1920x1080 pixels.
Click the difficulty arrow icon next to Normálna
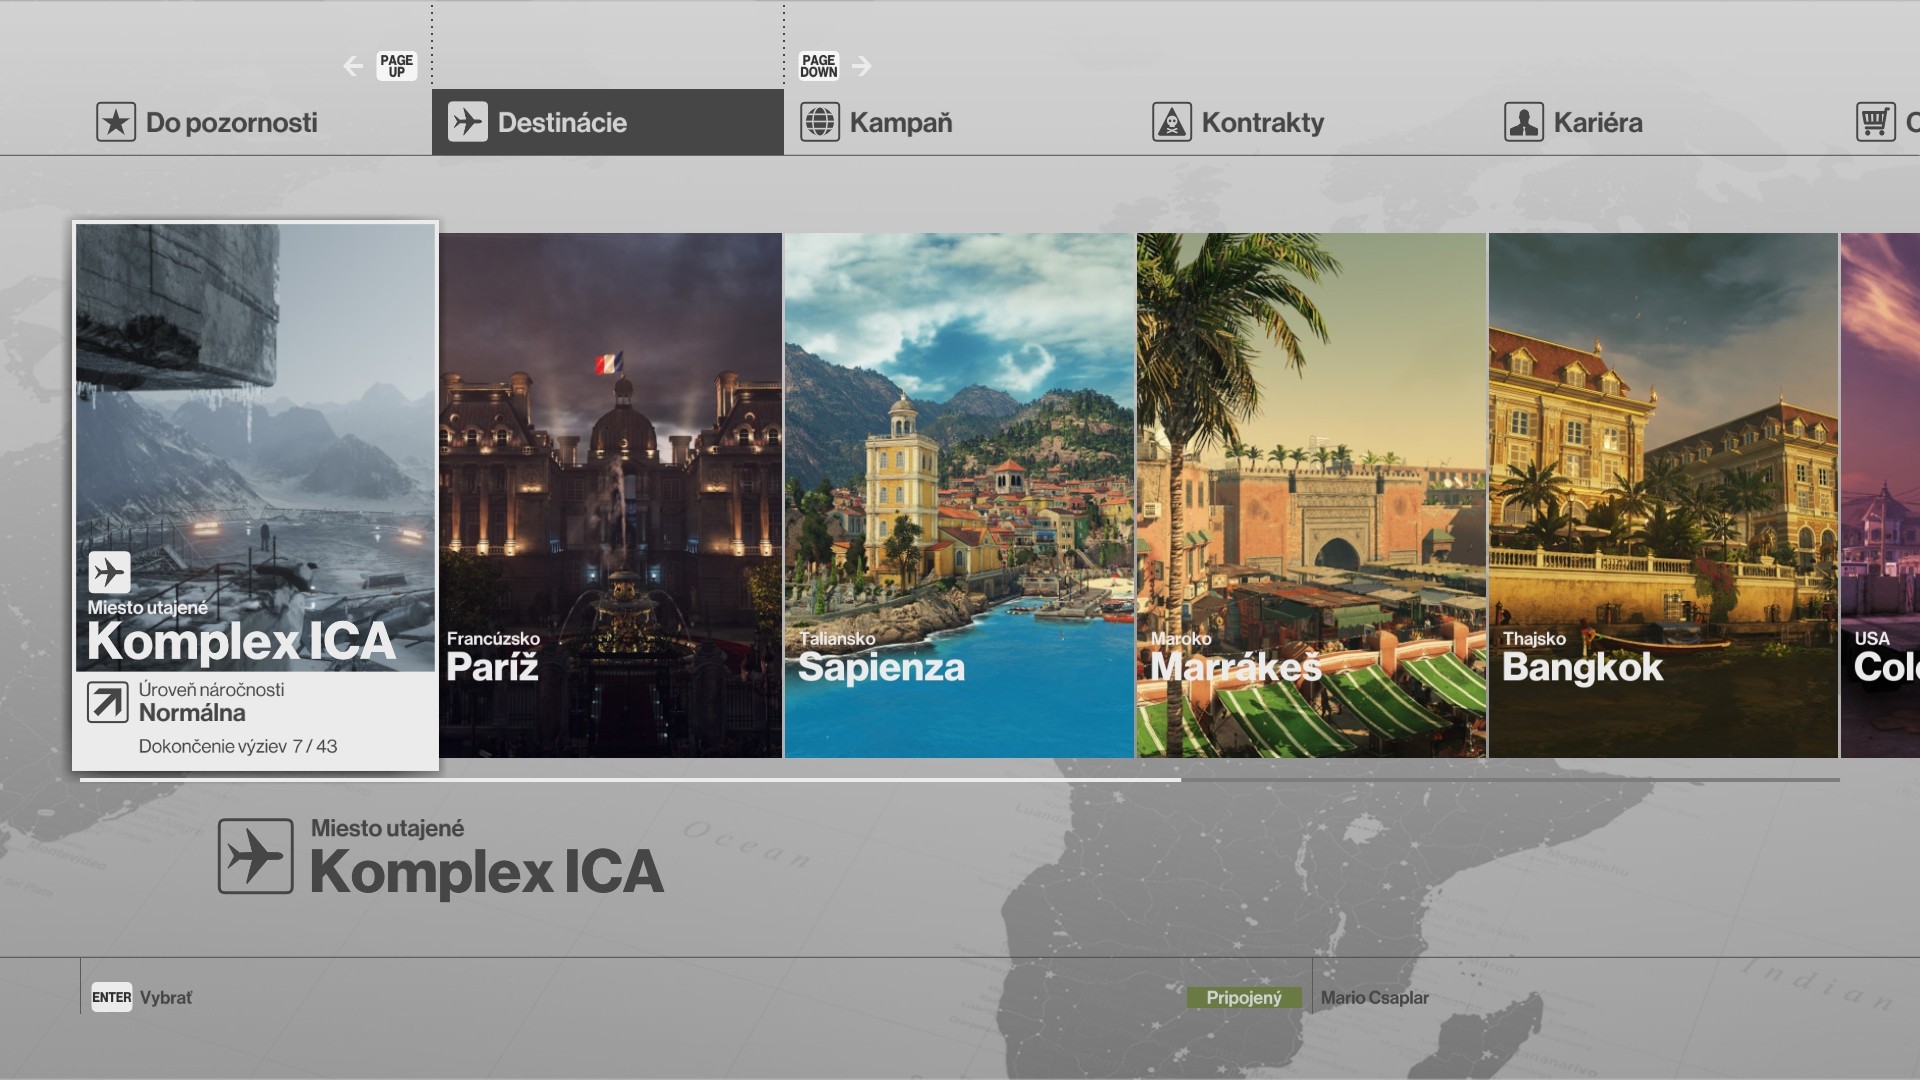108,702
